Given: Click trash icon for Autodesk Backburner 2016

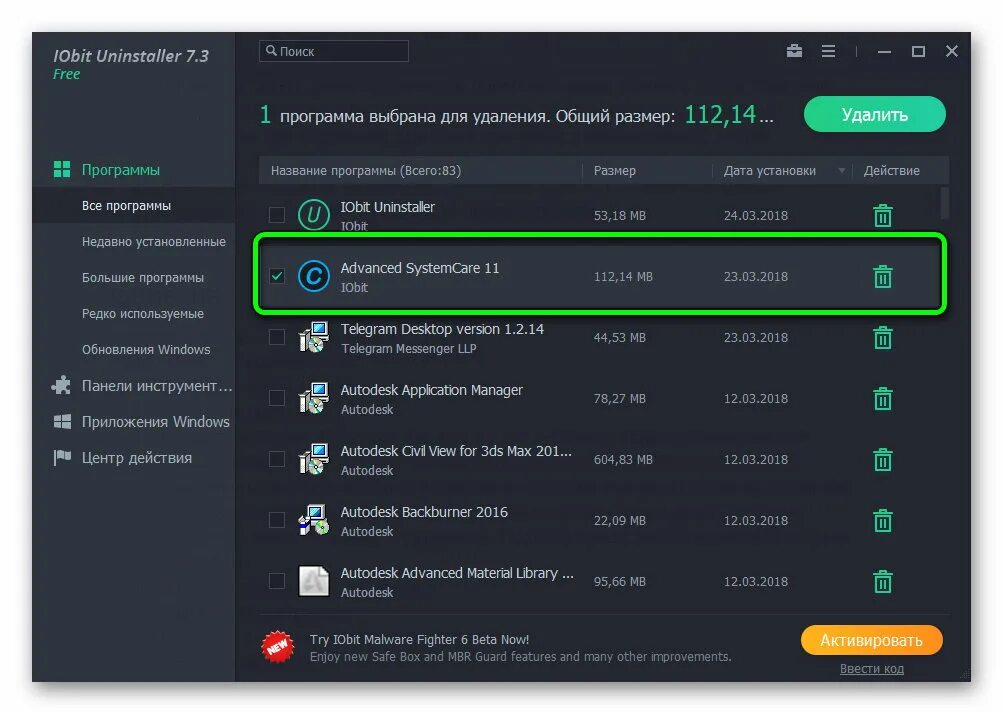Looking at the screenshot, I should 883,520.
